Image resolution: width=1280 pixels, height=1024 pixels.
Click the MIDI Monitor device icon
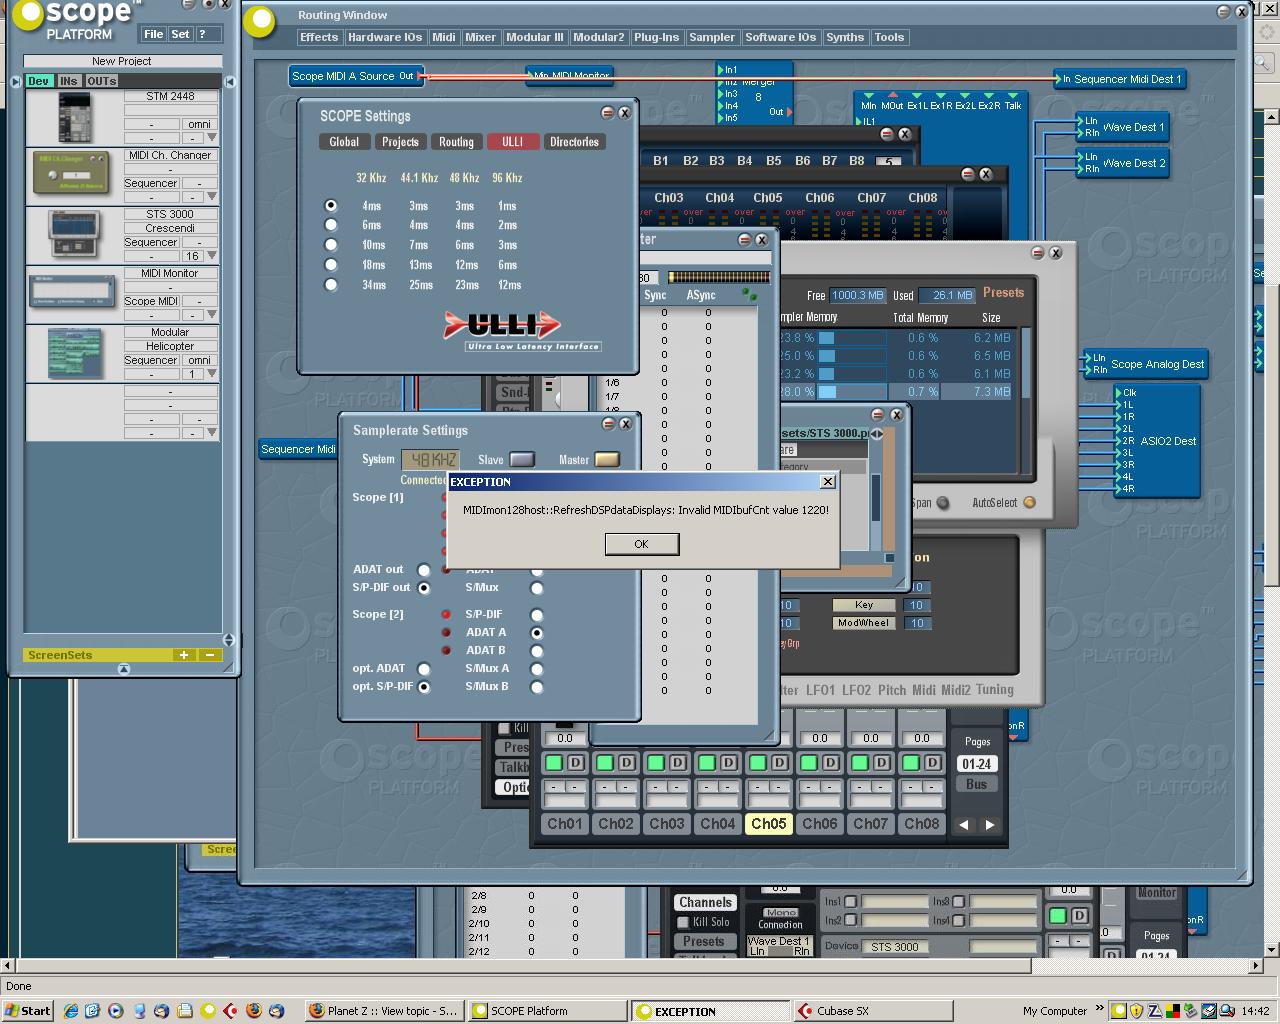(72, 293)
